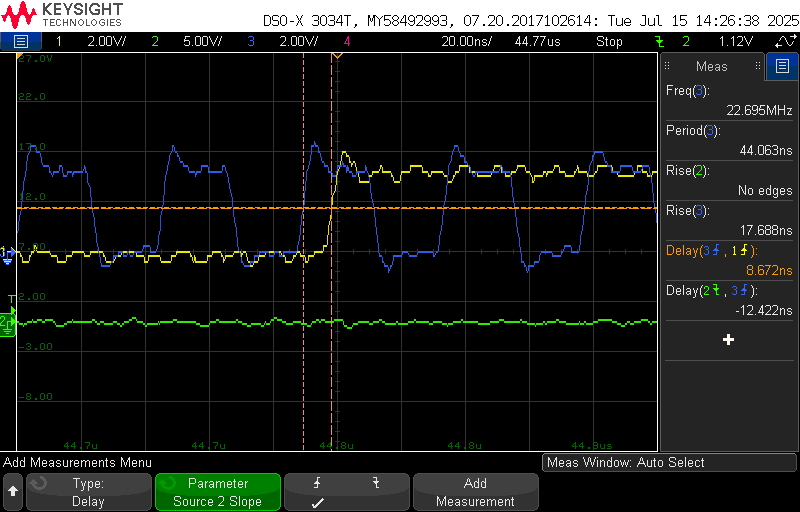This screenshot has height=512, width=800.
Task: Click channel 3 ground level marker
Action: (7, 253)
